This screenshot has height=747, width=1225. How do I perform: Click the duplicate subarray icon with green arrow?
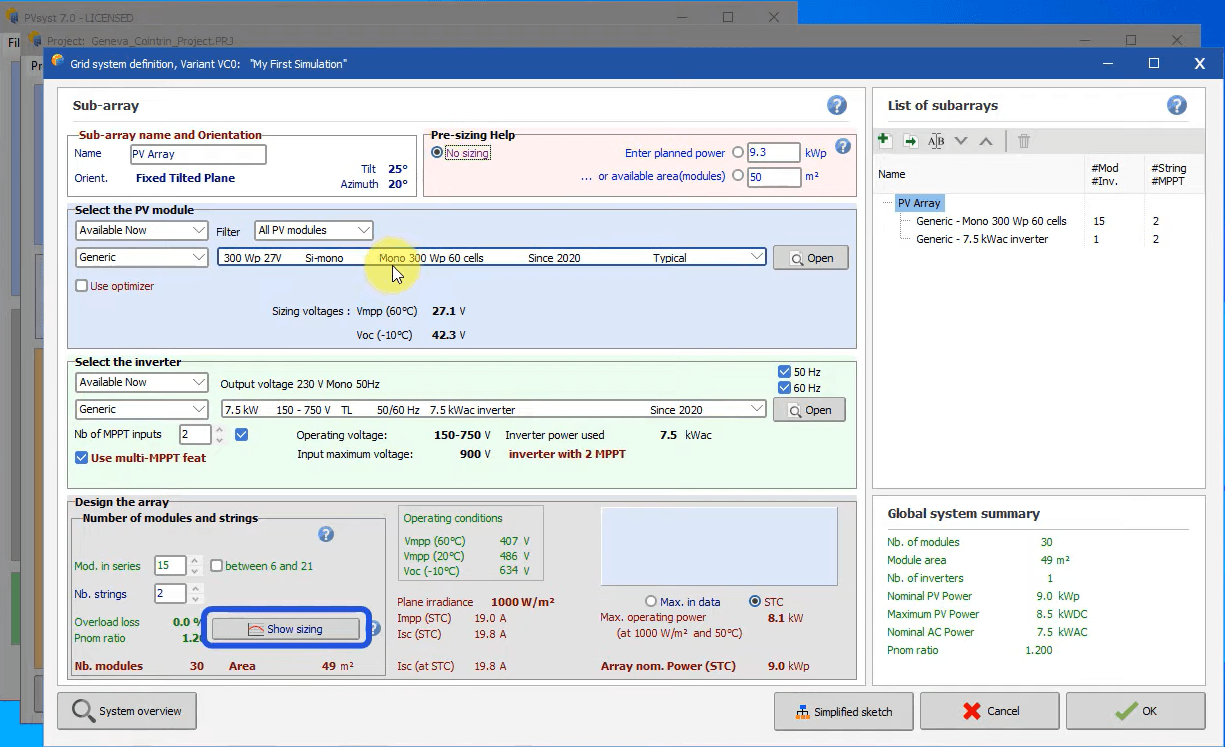910,141
